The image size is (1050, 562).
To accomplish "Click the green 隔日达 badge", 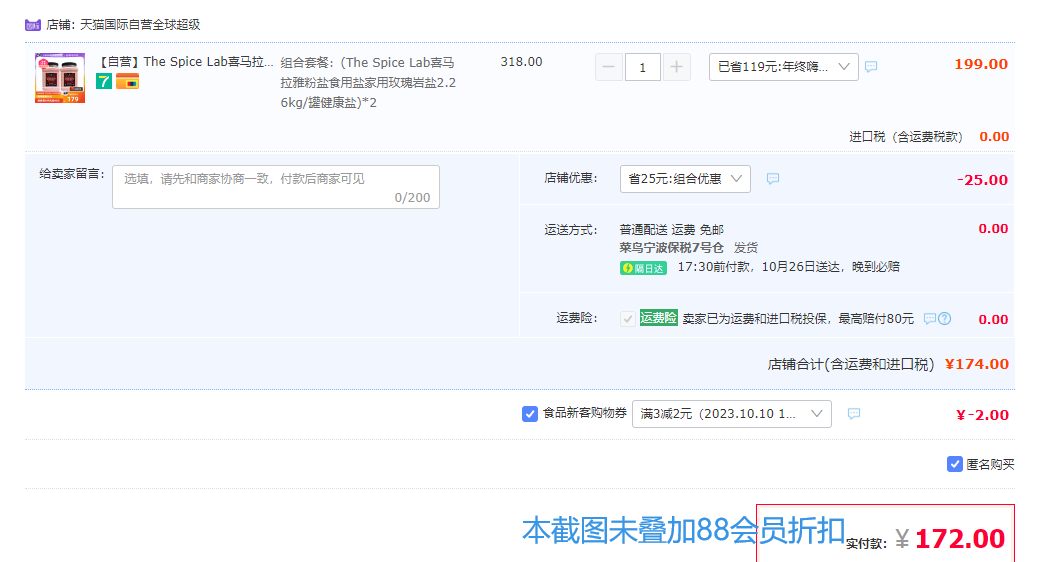I will [643, 268].
